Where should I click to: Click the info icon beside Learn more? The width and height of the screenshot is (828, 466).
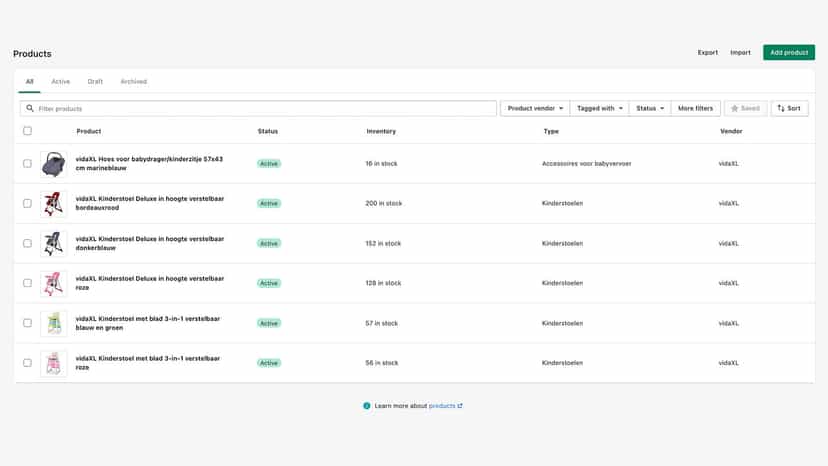coord(366,406)
